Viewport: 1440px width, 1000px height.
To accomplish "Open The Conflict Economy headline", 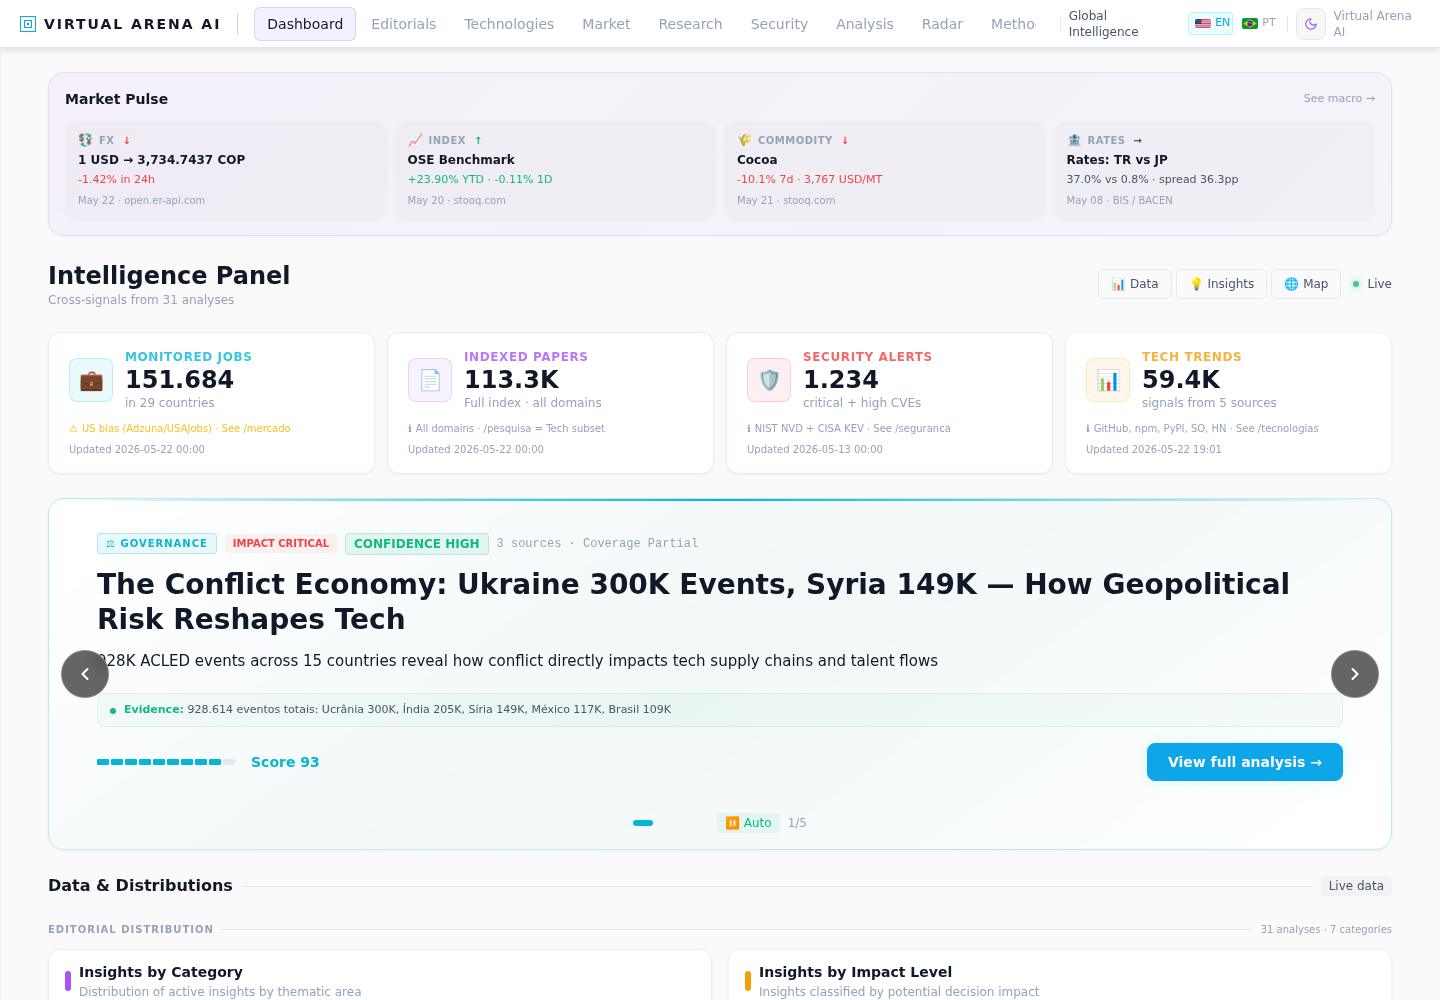I will pos(694,601).
